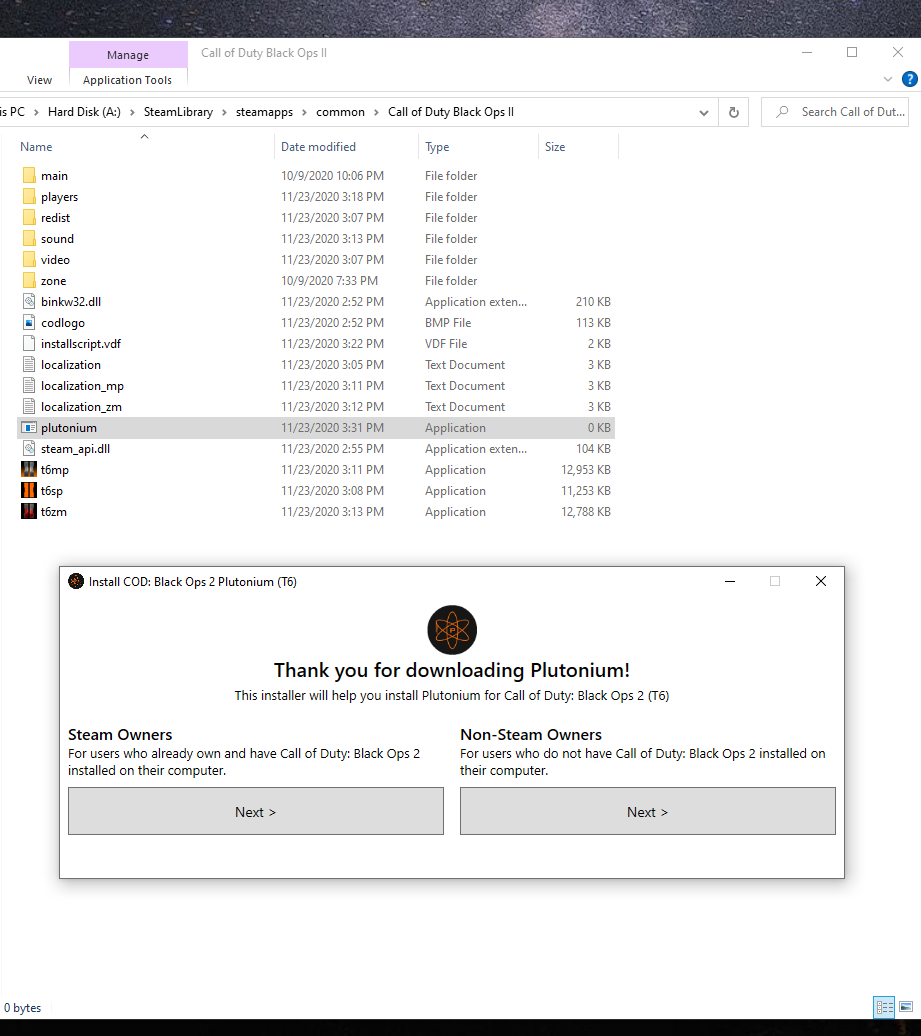921x1036 pixels.
Task: Open the Application Tools tab
Action: [x=128, y=80]
